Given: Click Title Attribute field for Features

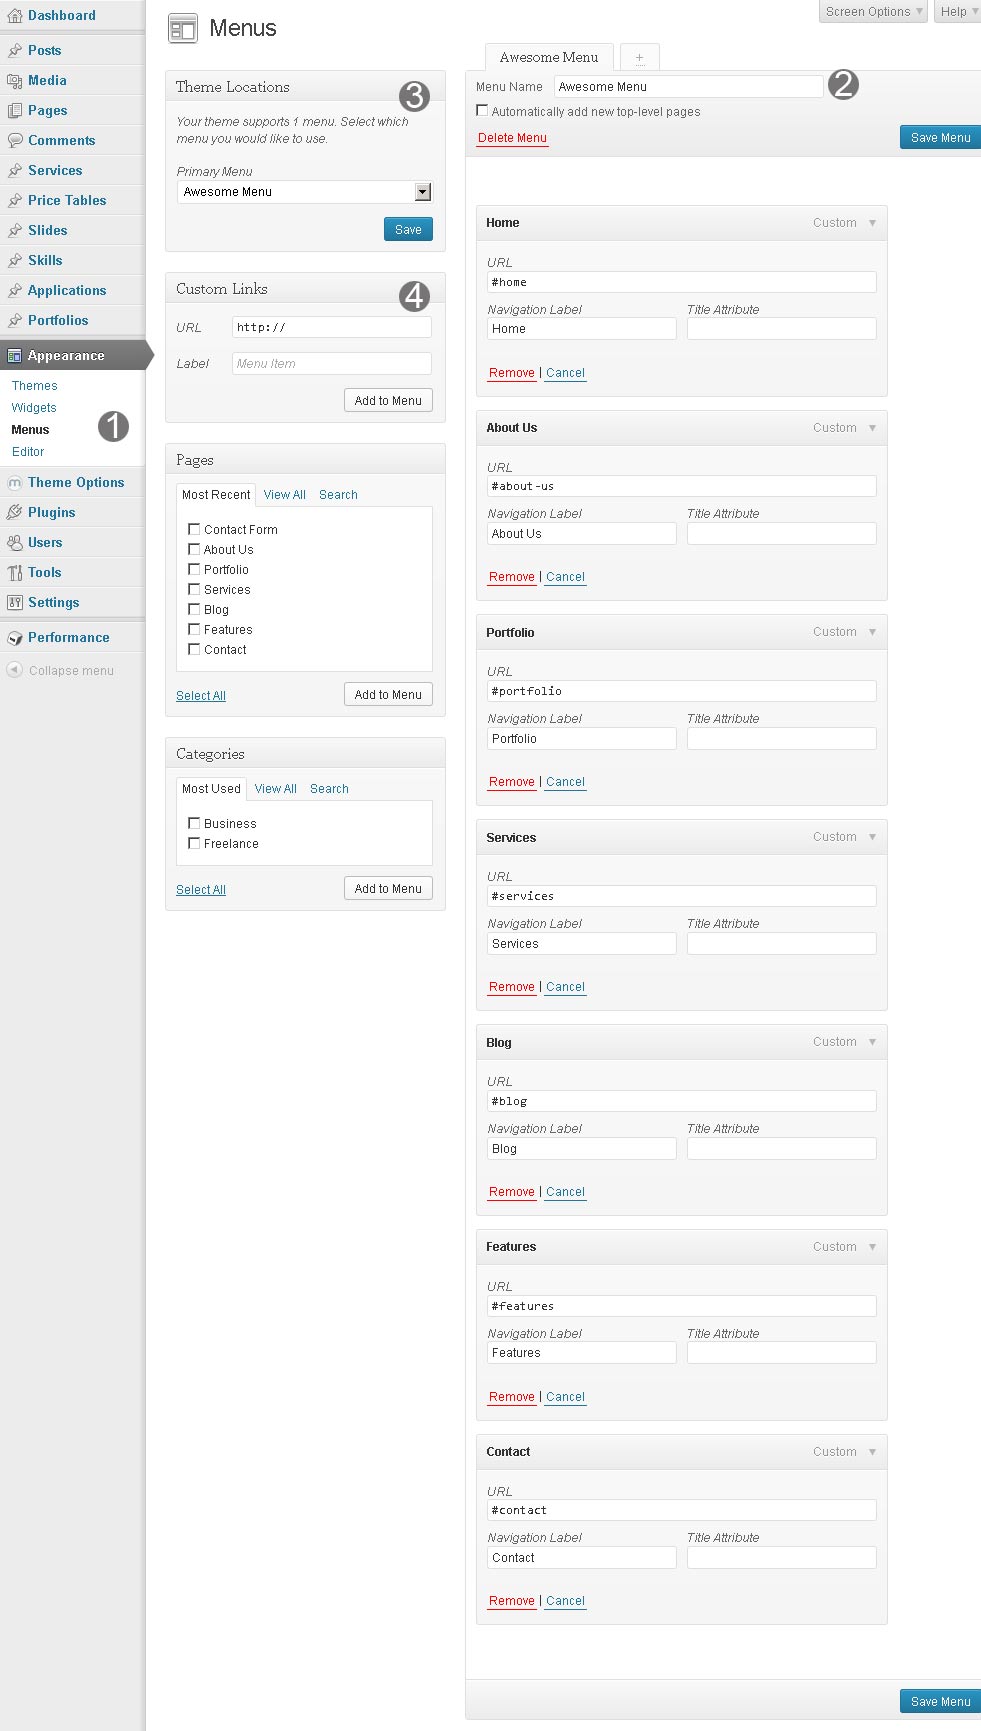Looking at the screenshot, I should pos(782,1353).
